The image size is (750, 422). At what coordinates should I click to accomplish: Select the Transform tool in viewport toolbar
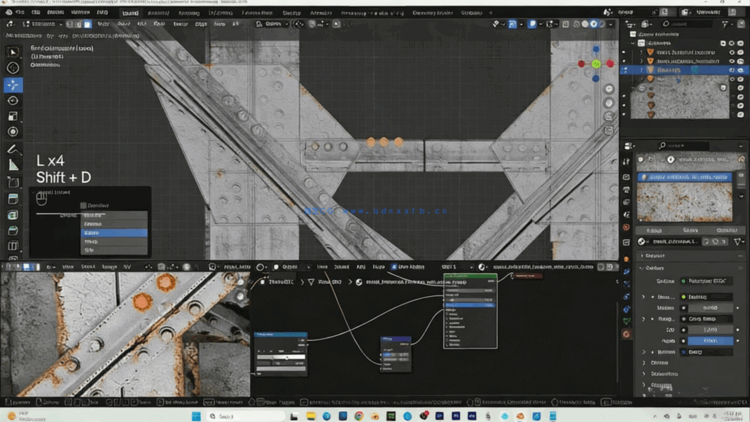coord(13,132)
